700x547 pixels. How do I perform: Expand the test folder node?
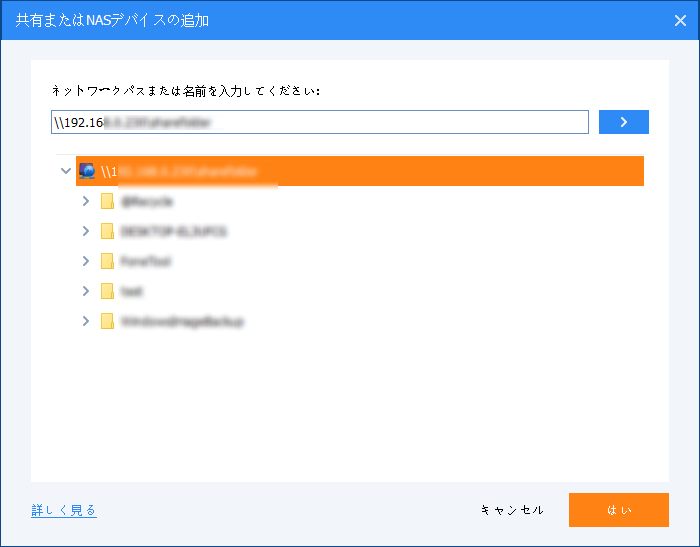(86, 291)
